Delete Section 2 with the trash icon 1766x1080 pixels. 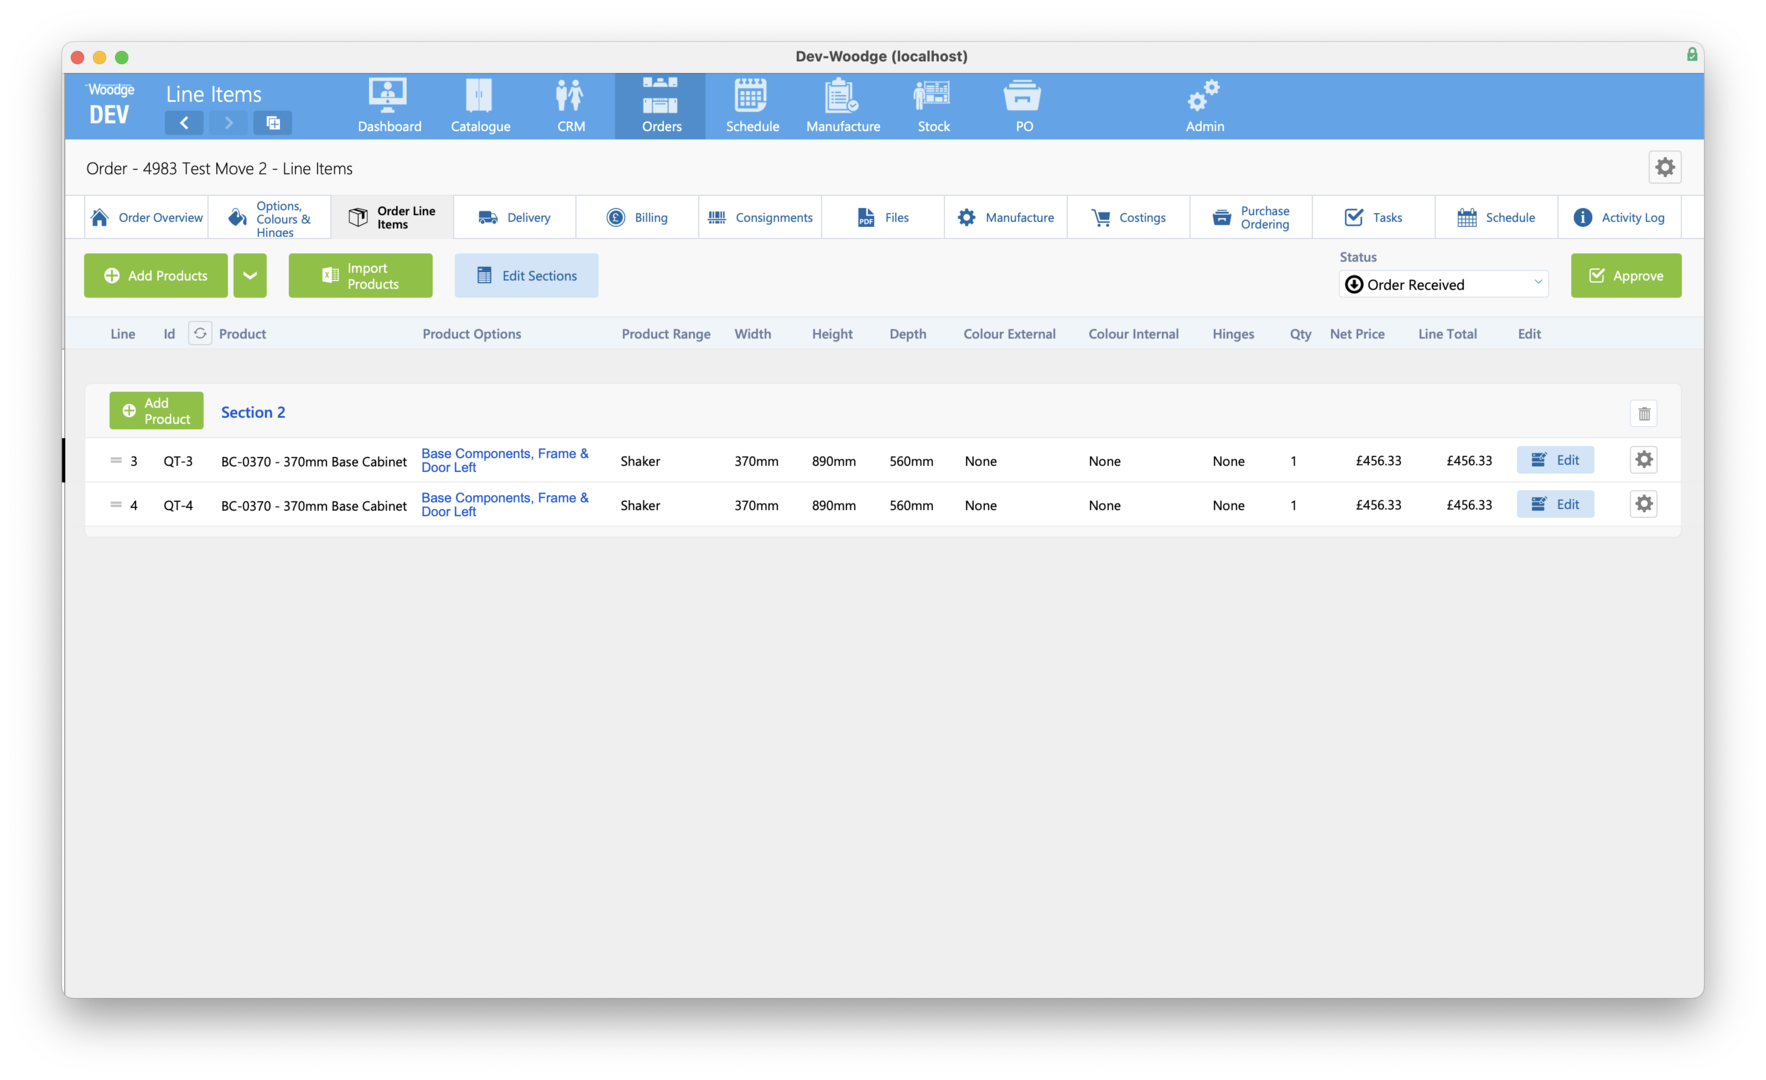click(1644, 413)
